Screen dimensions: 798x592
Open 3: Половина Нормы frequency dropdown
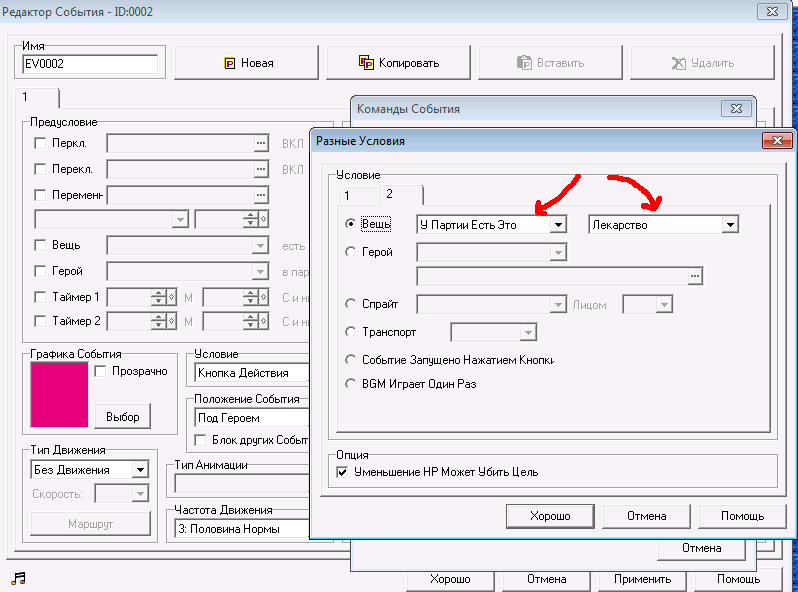pyautogui.click(x=242, y=529)
